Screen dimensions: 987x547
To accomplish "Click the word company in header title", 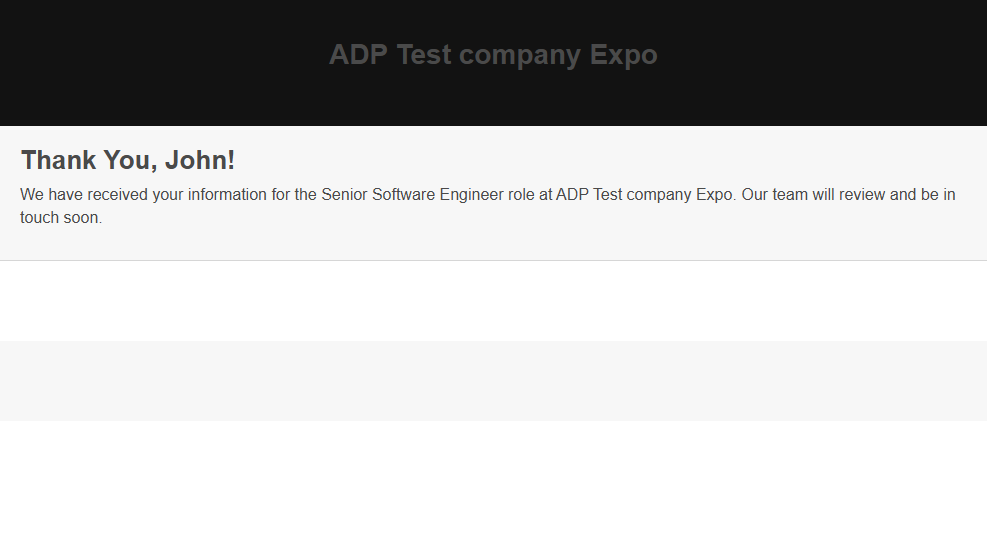I will tap(520, 55).
